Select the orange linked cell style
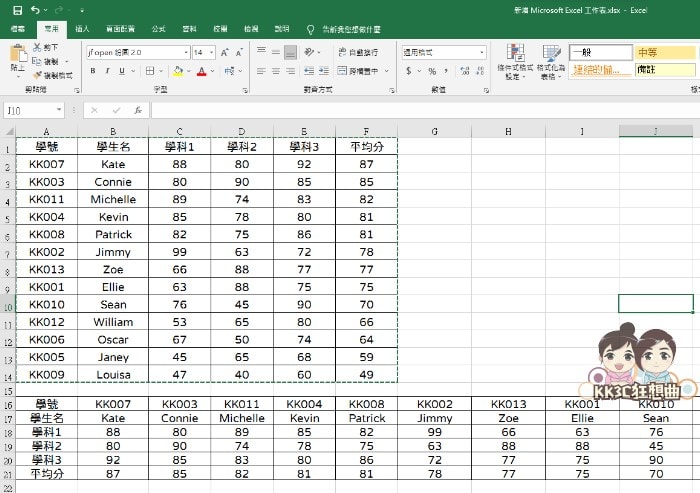 (x=601, y=70)
